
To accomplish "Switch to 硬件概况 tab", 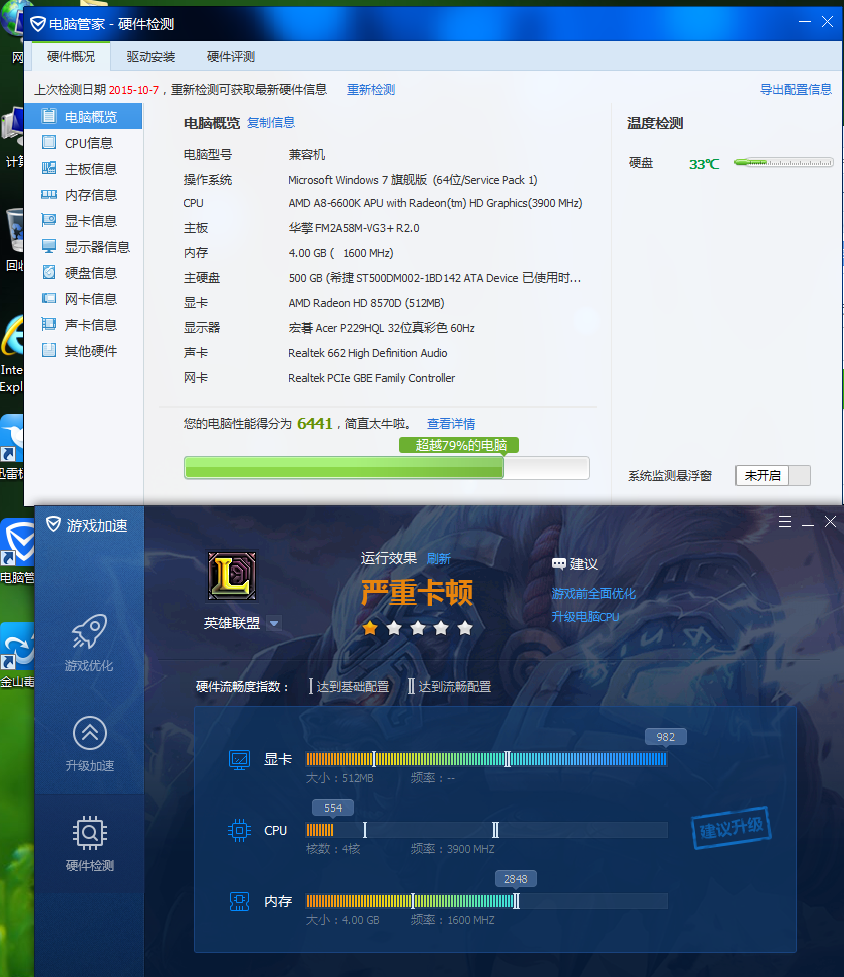I will point(71,57).
